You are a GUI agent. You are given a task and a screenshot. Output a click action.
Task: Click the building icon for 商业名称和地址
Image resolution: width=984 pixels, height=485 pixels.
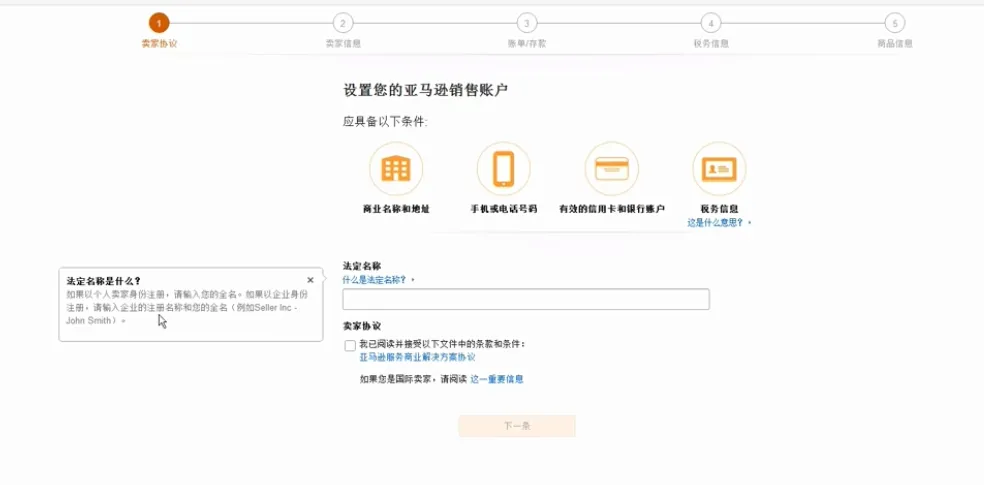tap(396, 169)
